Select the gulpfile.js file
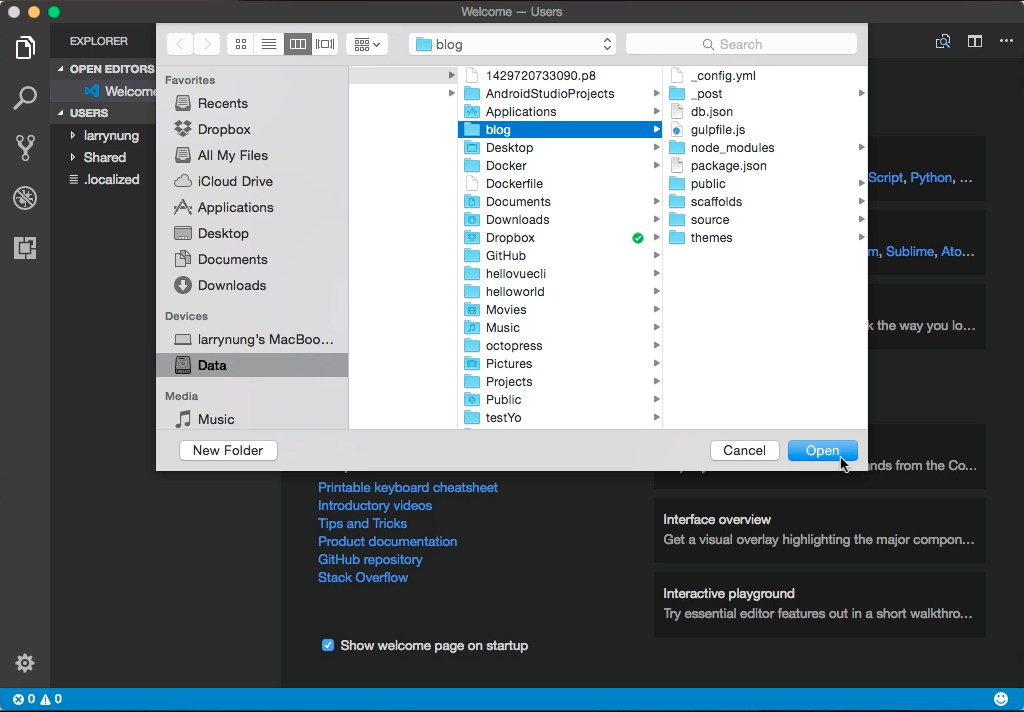This screenshot has height=712, width=1024. click(x=765, y=129)
